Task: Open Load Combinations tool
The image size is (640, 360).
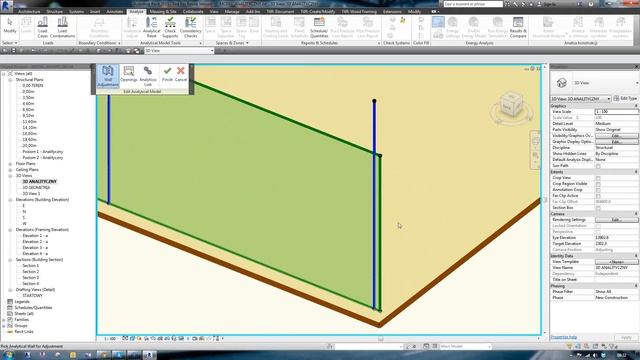Action: click(62, 27)
